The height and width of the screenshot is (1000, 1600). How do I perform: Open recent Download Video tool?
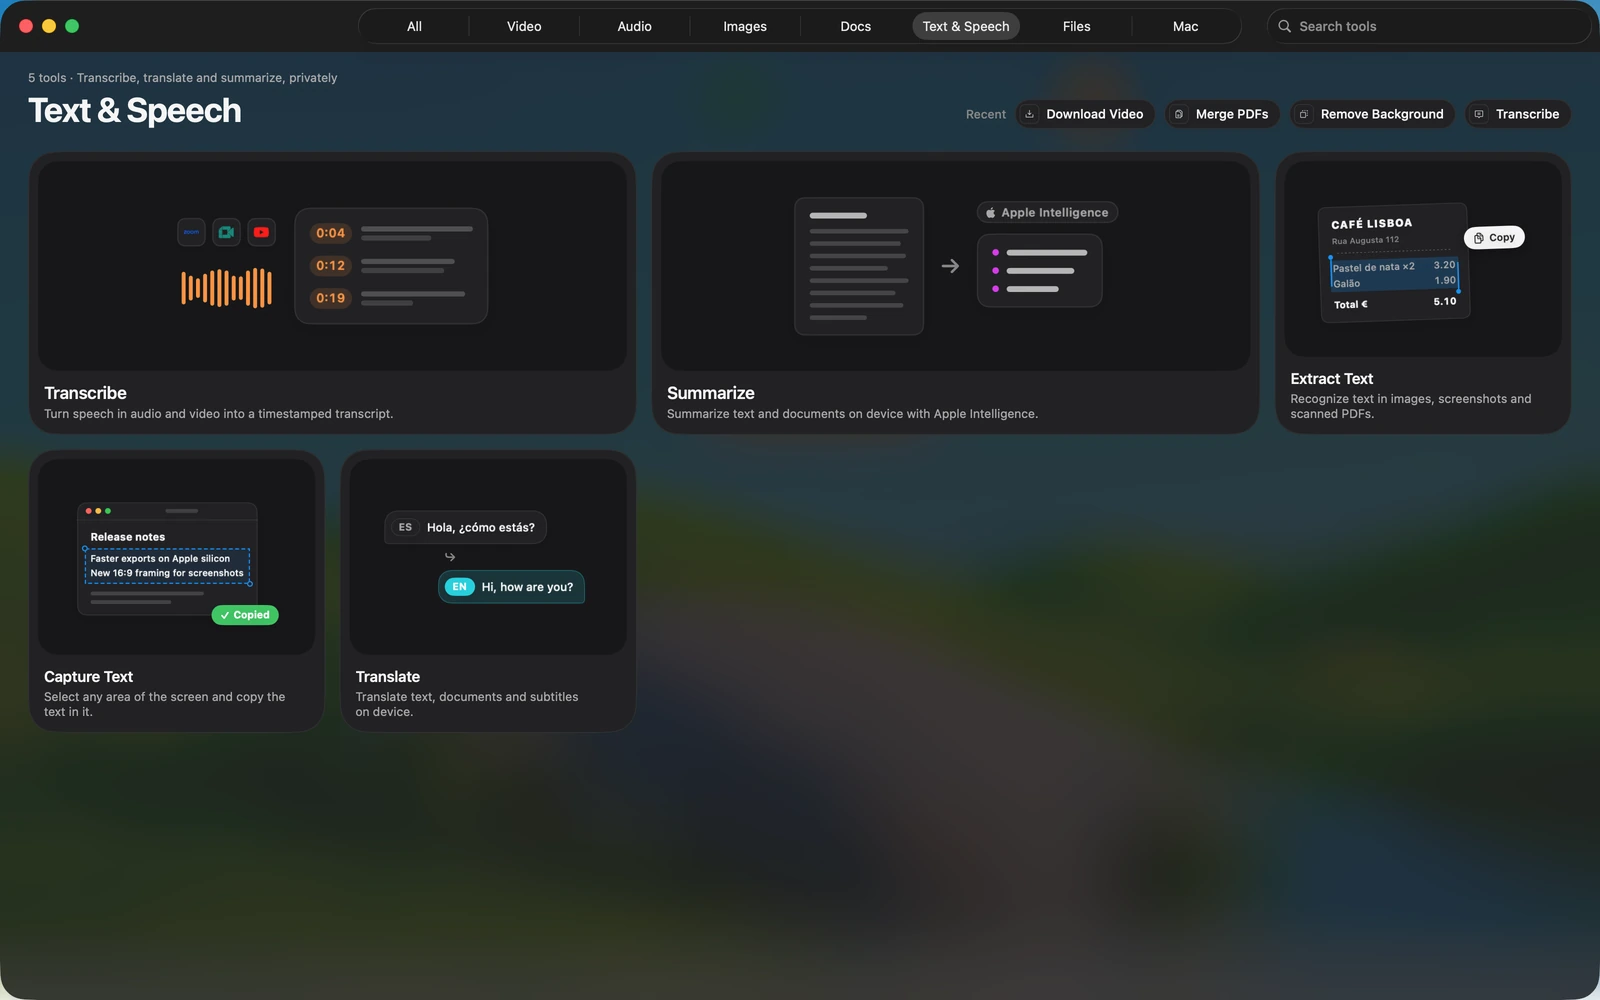pyautogui.click(x=1085, y=114)
